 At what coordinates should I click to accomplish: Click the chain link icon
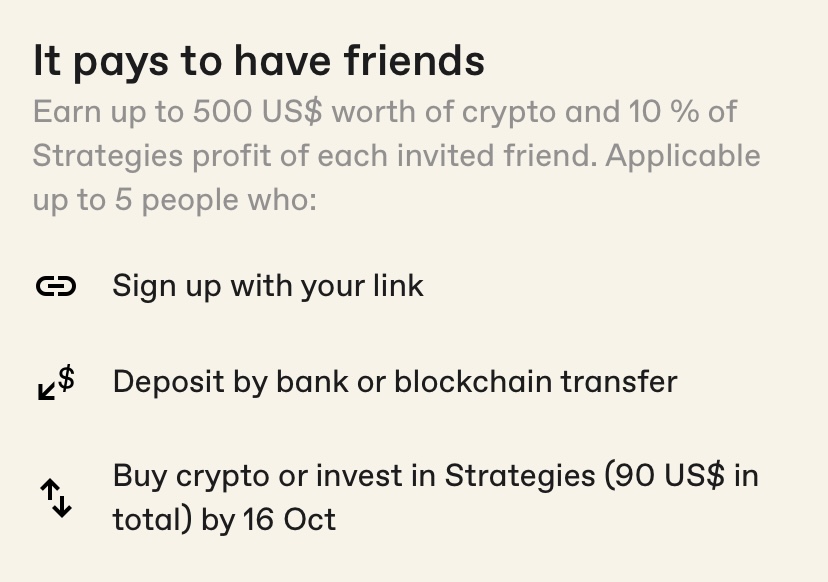click(x=56, y=286)
